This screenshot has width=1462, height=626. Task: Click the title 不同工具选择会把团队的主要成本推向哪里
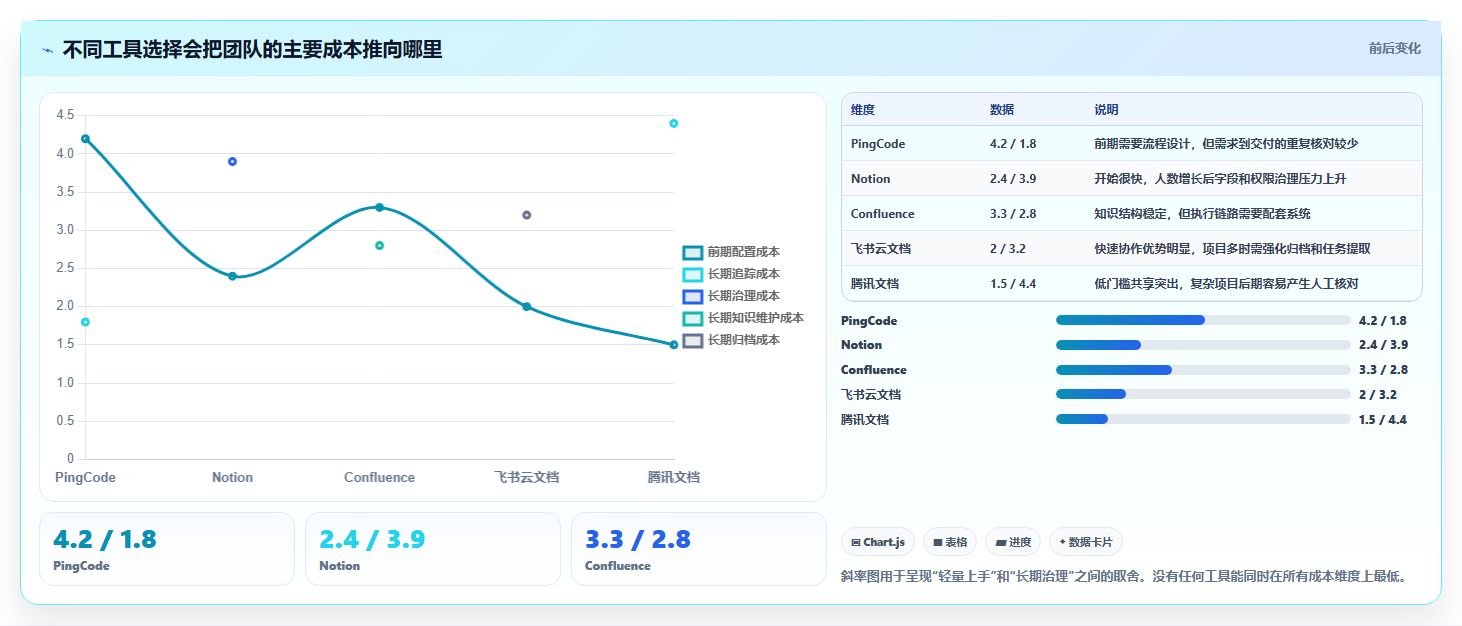tap(252, 50)
